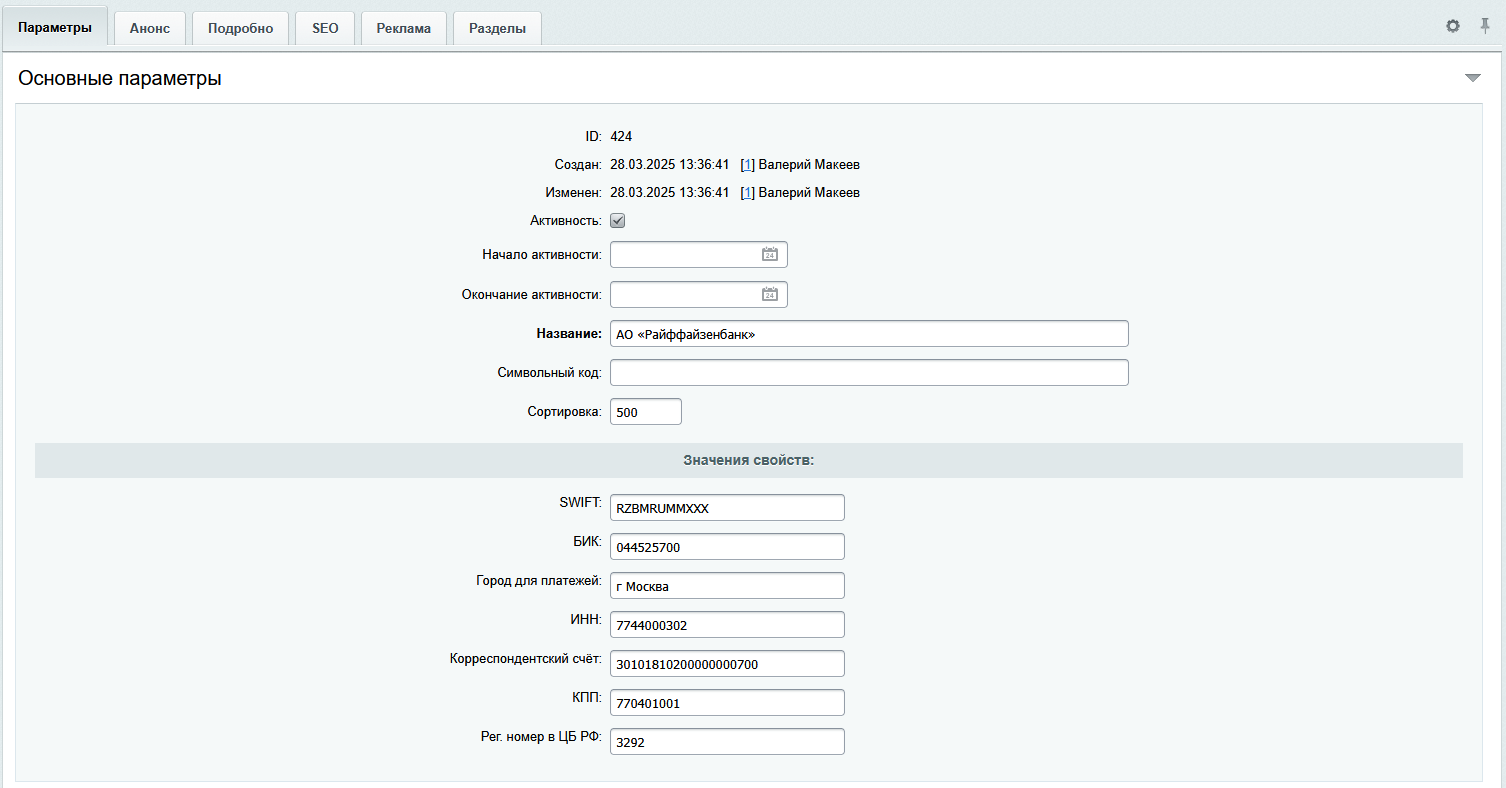Click the ИНН label

pos(586,620)
